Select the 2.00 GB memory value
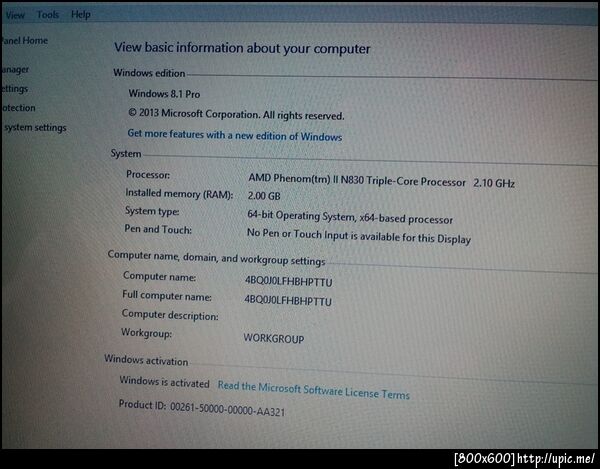Screen dimensions: 600x469 pos(264,196)
